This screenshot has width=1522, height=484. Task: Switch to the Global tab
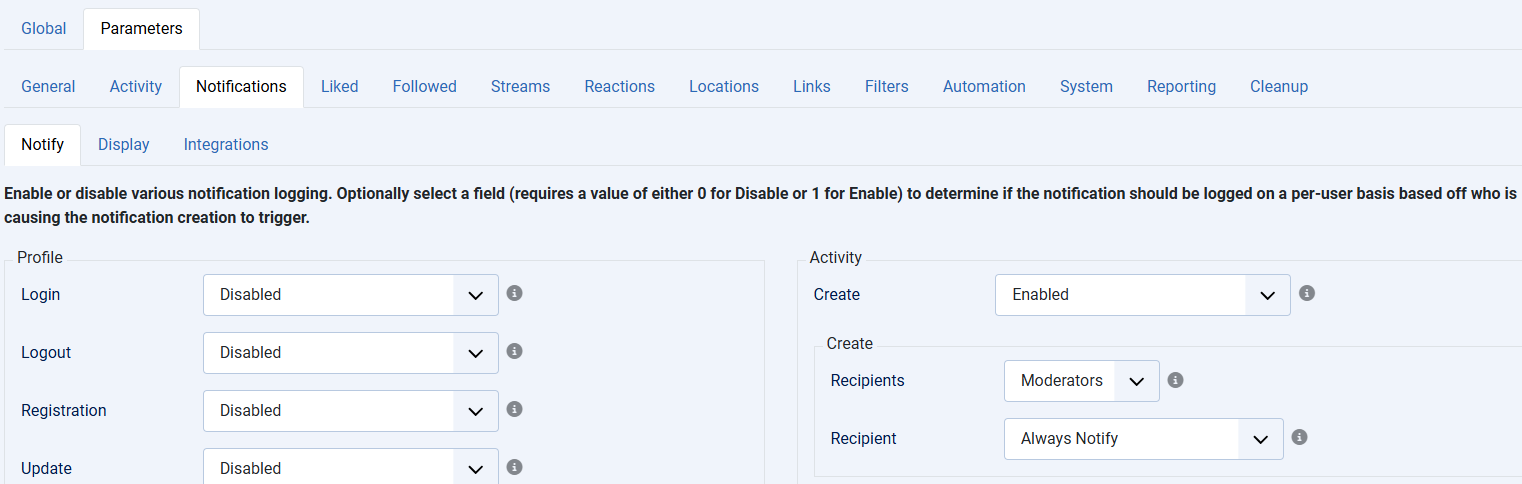tap(44, 28)
